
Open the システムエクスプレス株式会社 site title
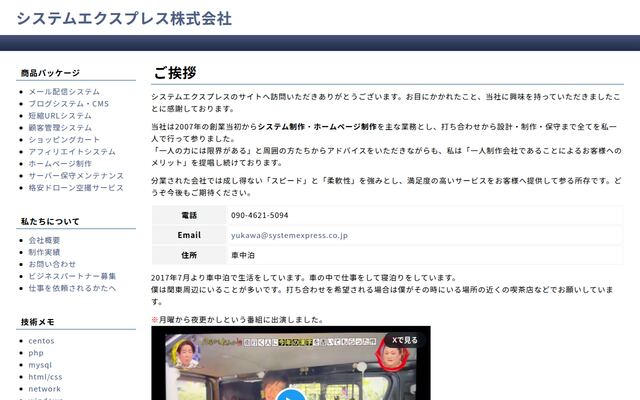click(x=124, y=19)
